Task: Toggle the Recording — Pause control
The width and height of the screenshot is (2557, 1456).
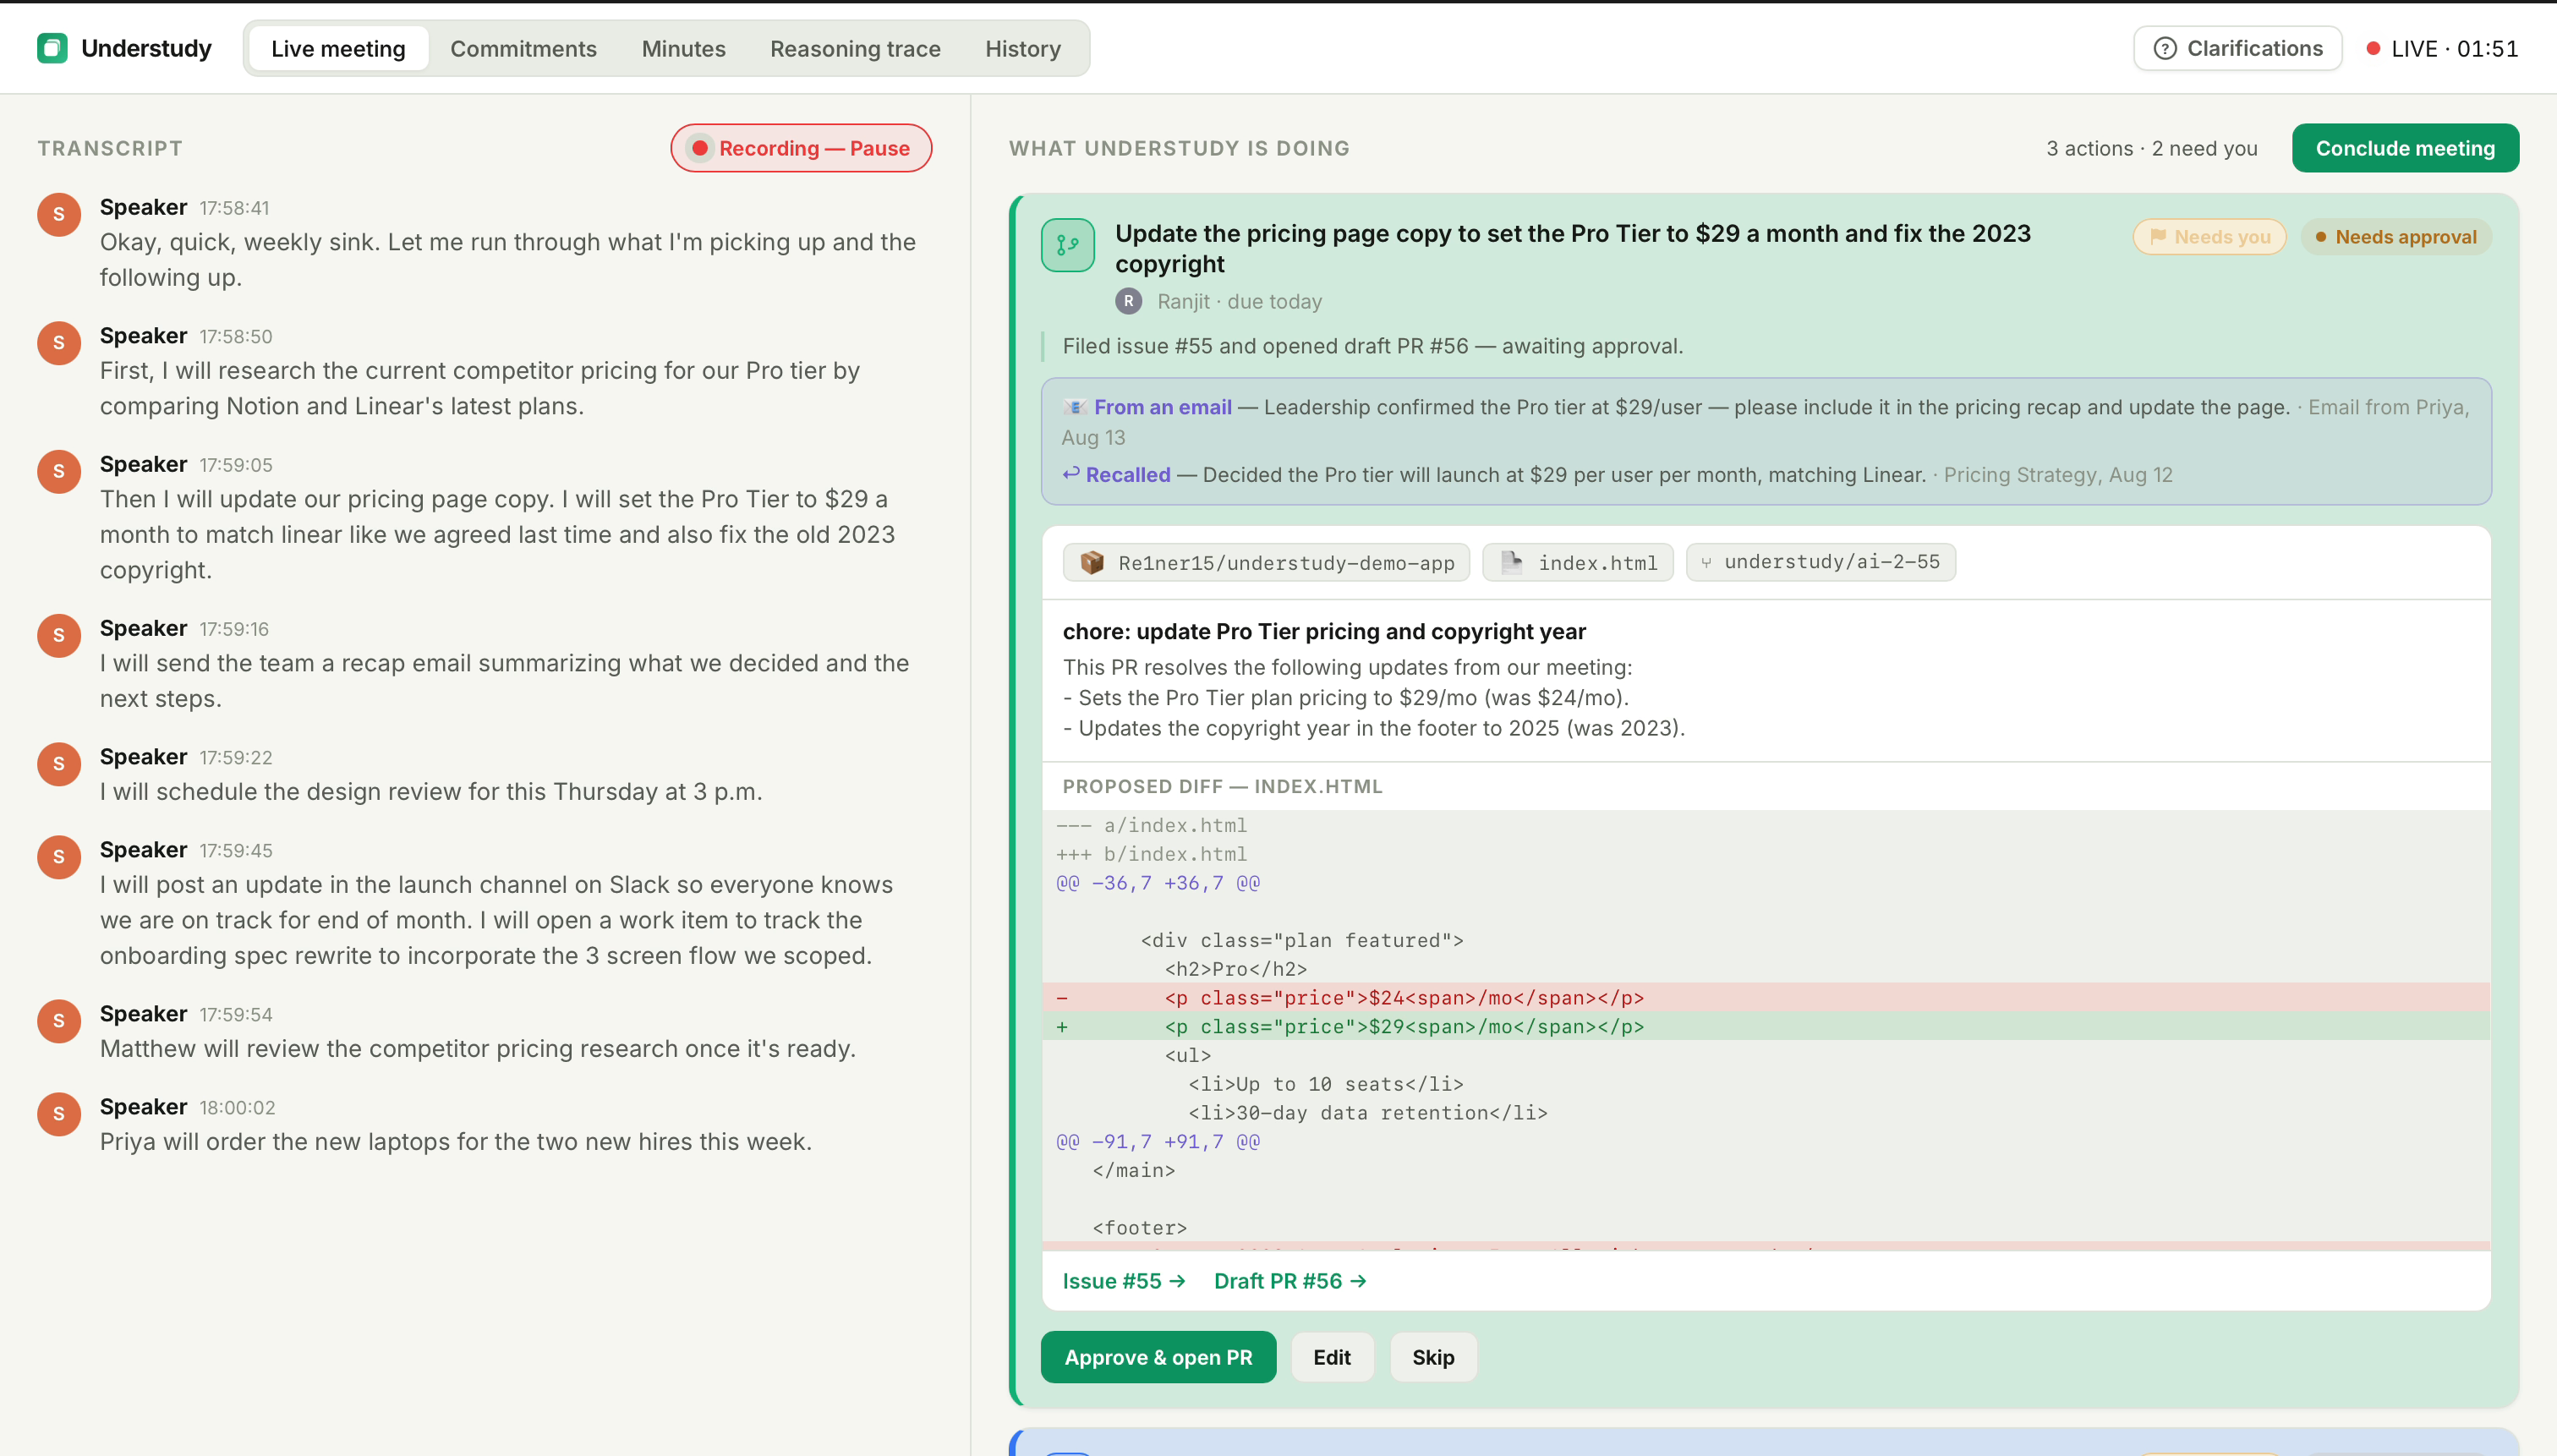Action: (x=801, y=148)
